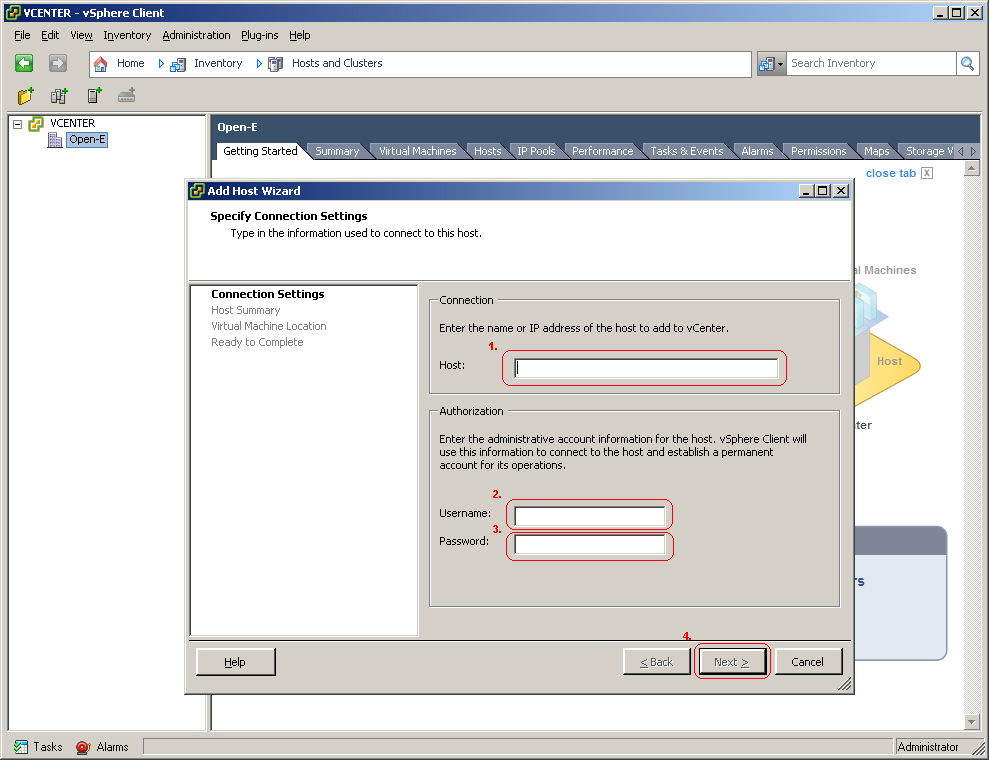
Task: Switch to the Permissions tab
Action: [x=819, y=151]
